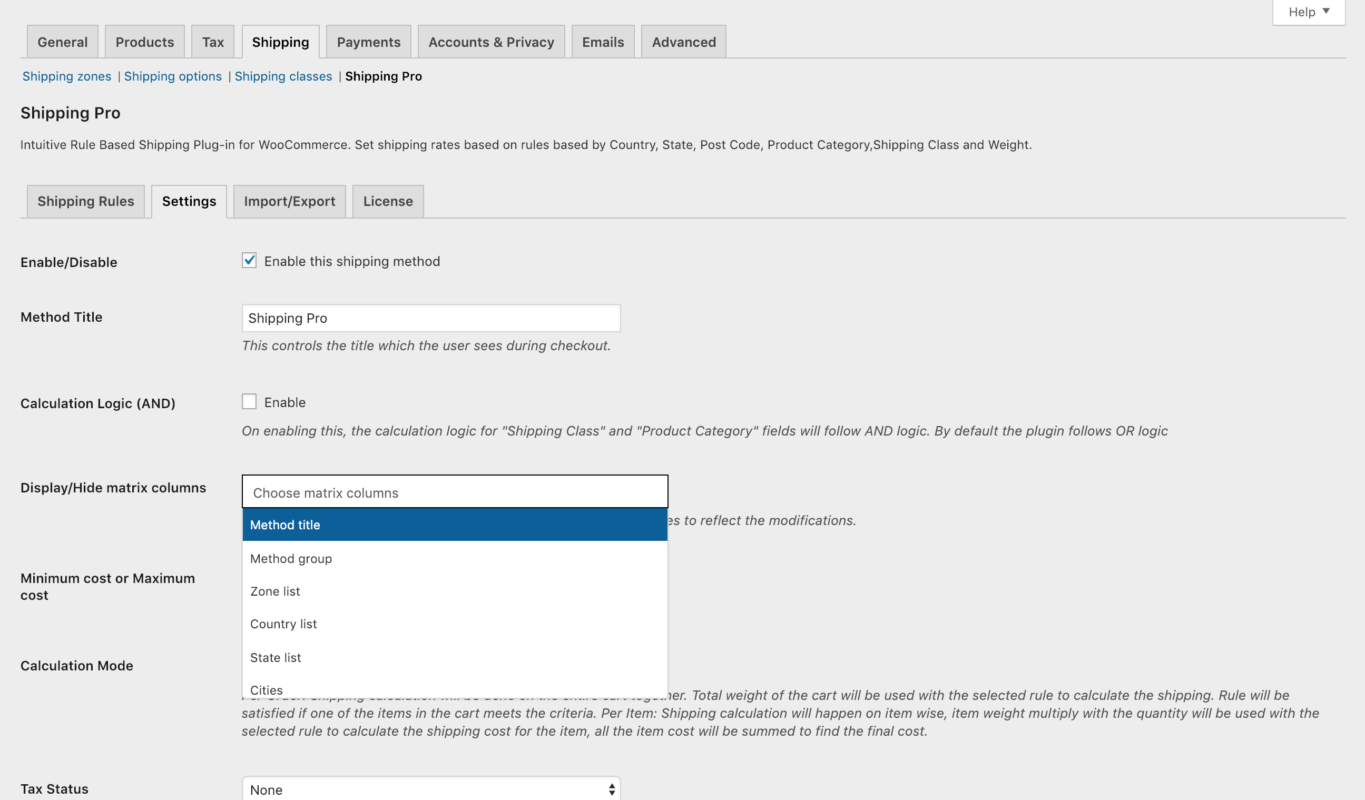Switch to the General tab

(62, 42)
